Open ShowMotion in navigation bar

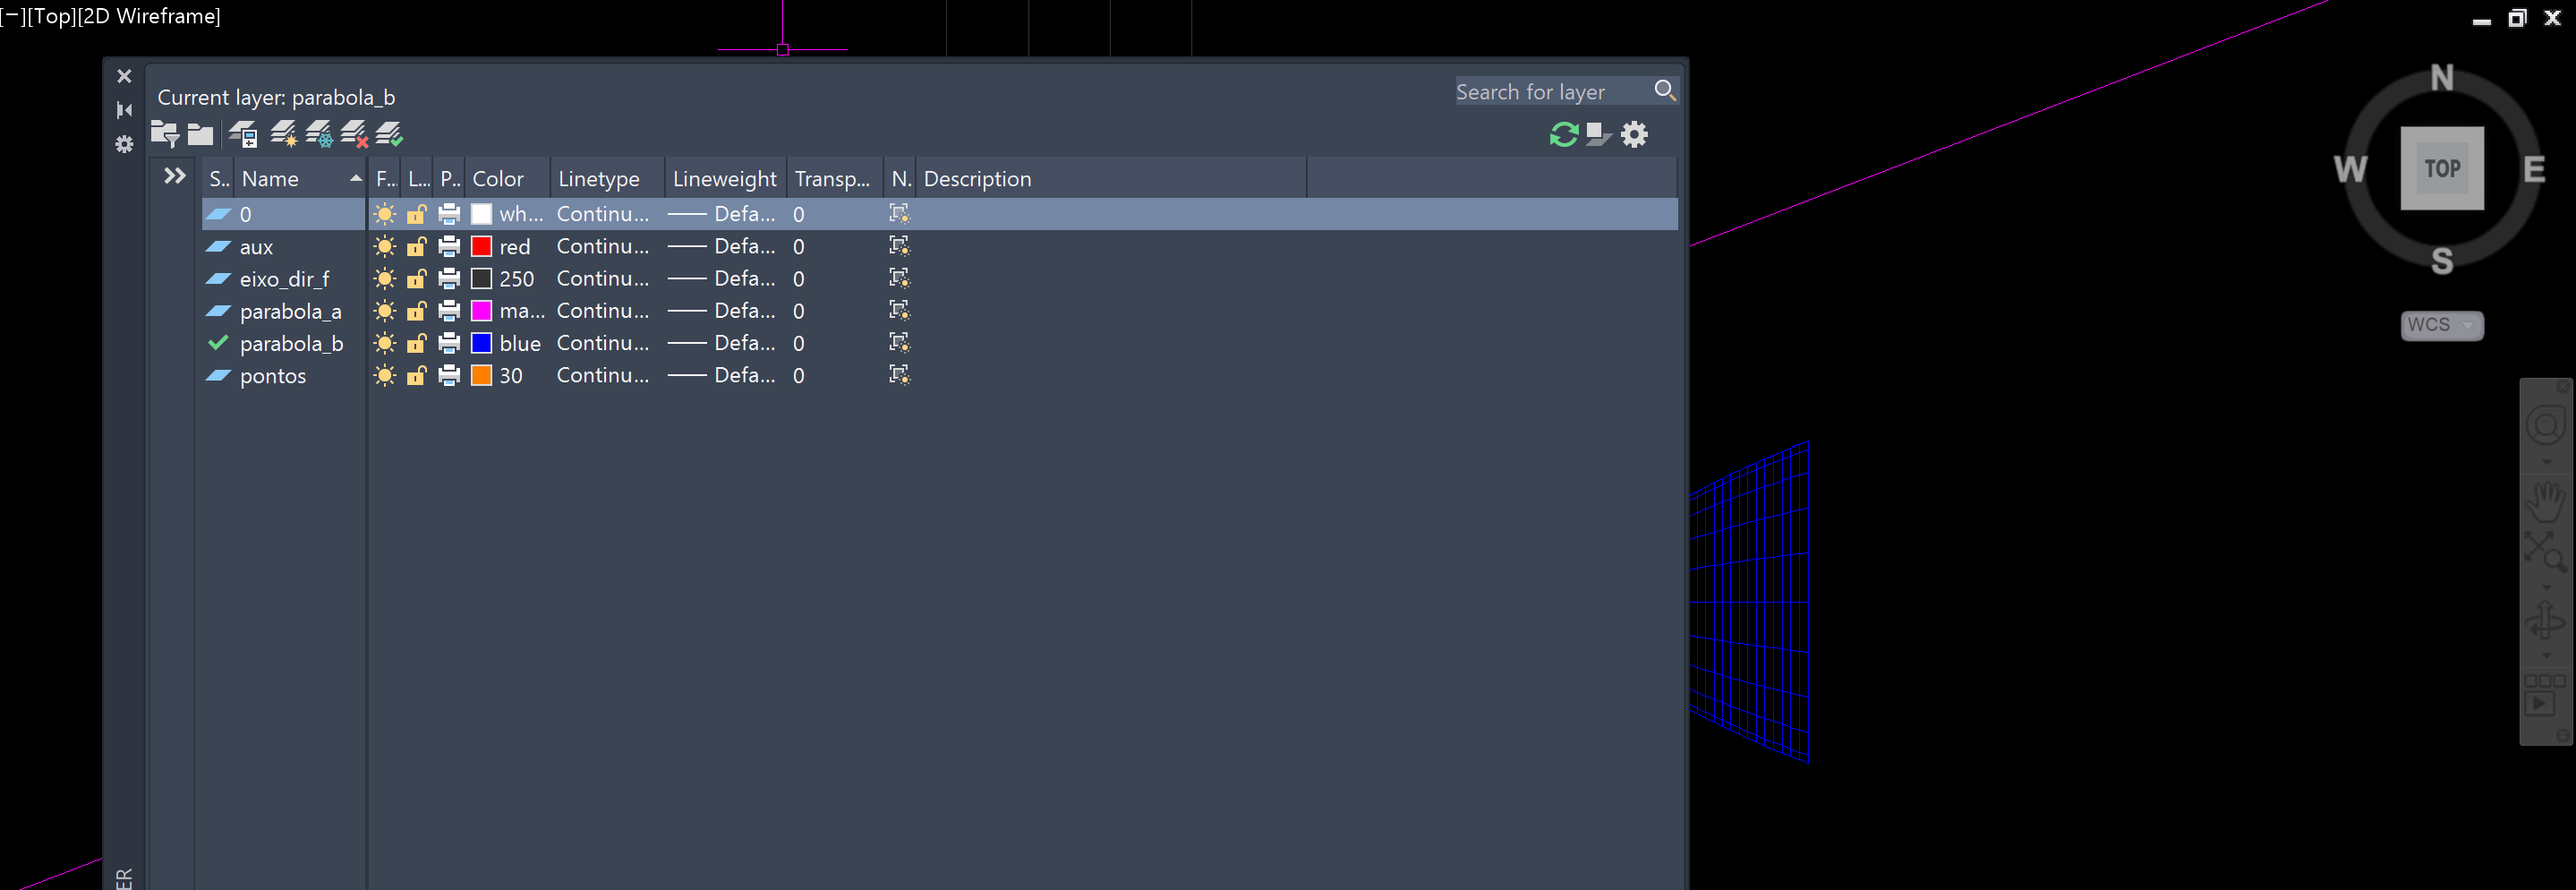coord(2545,694)
